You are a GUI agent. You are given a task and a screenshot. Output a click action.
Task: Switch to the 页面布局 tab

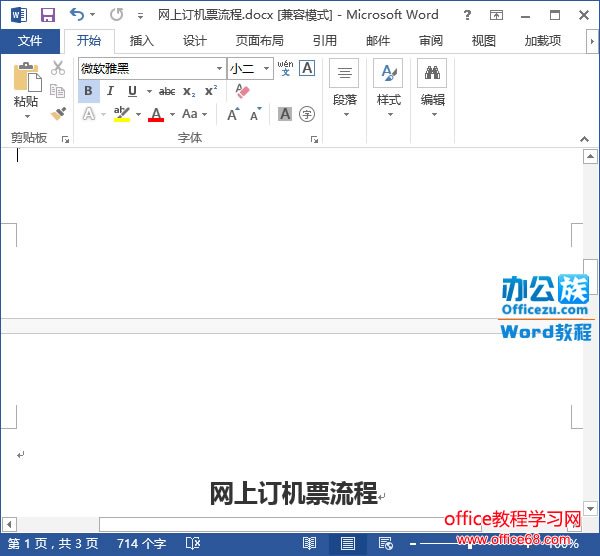tap(259, 41)
